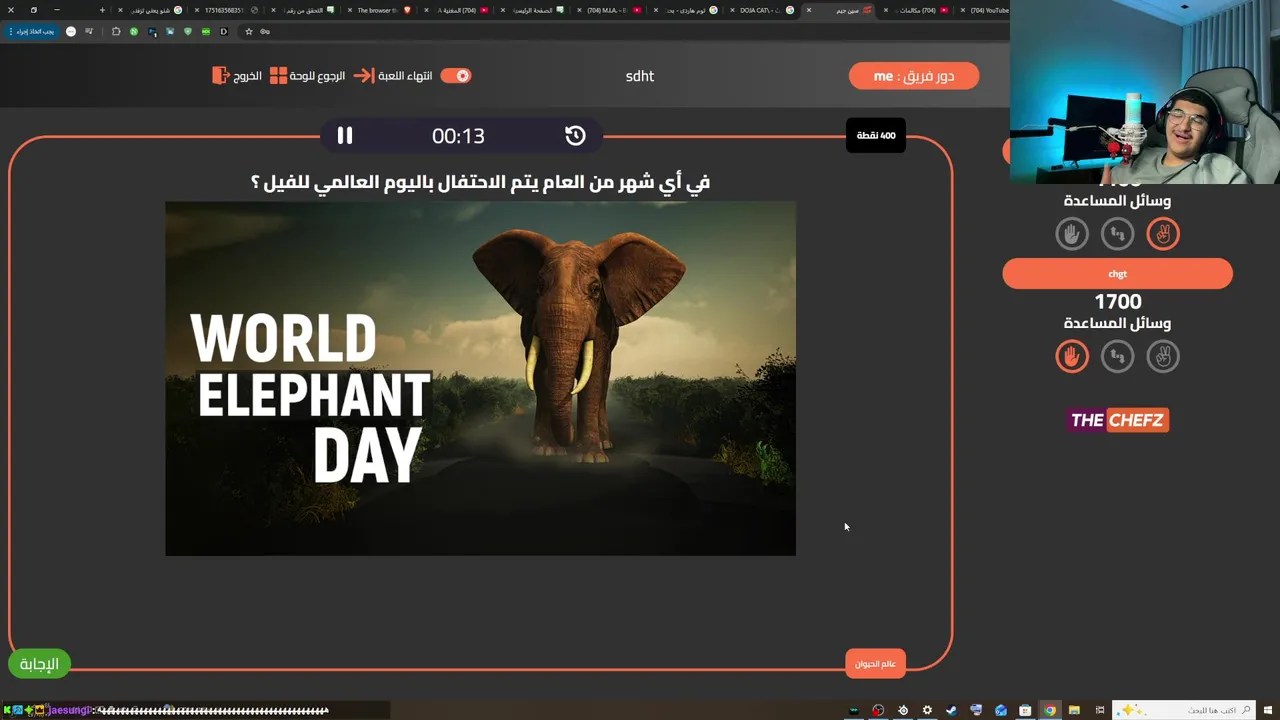Switch to the DOJA CAT browser tab

pos(760,10)
